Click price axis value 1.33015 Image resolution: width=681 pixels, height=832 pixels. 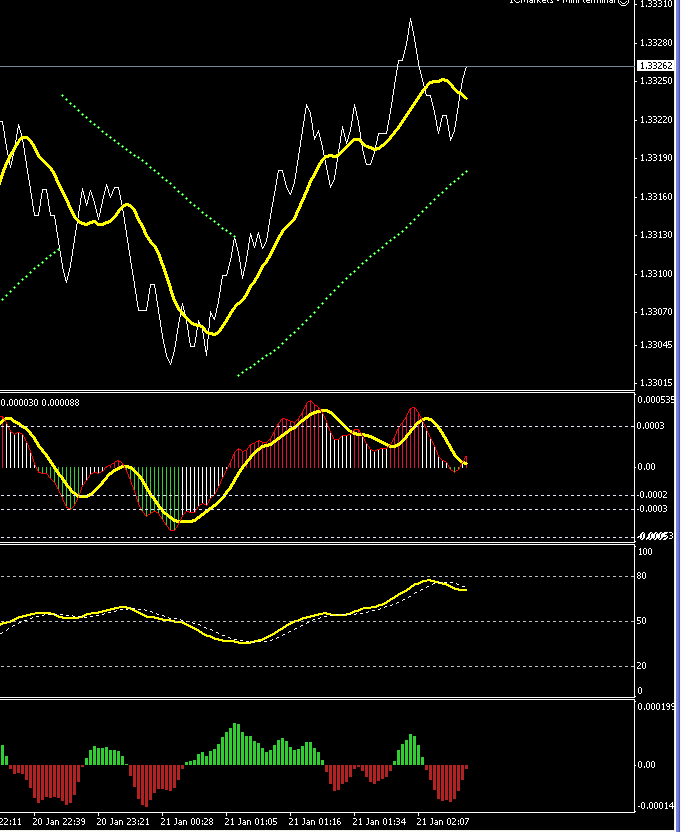coord(657,383)
